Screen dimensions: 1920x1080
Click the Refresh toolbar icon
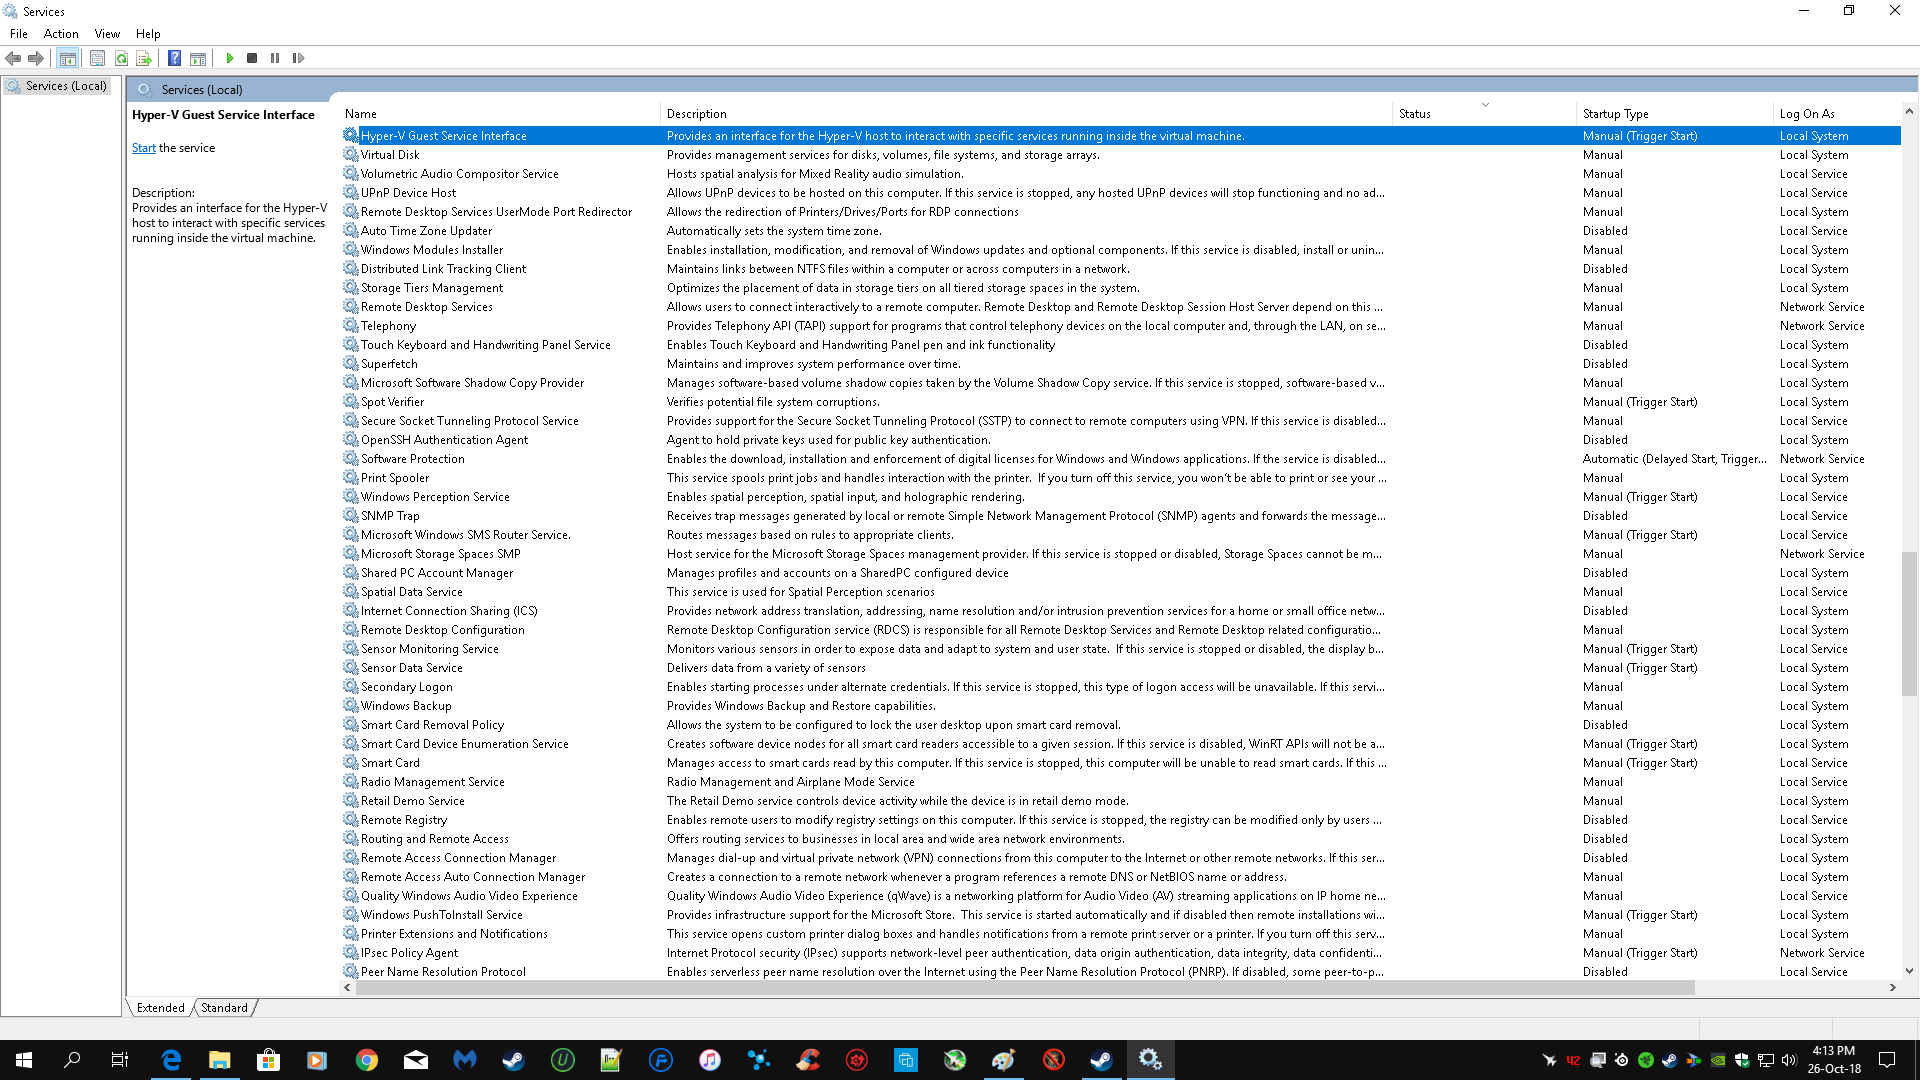121,58
